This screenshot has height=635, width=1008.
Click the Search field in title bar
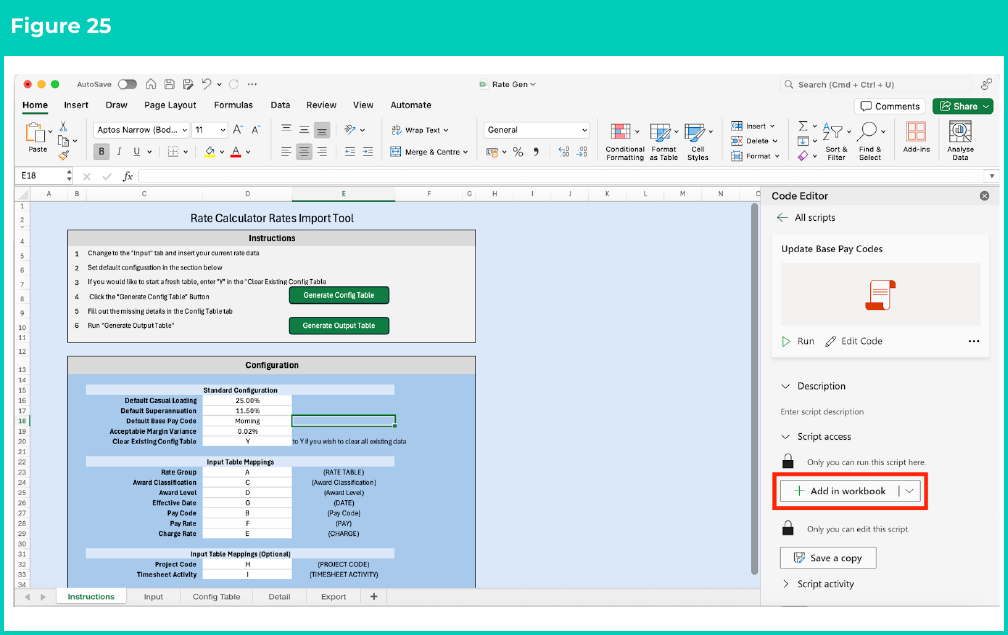click(876, 84)
